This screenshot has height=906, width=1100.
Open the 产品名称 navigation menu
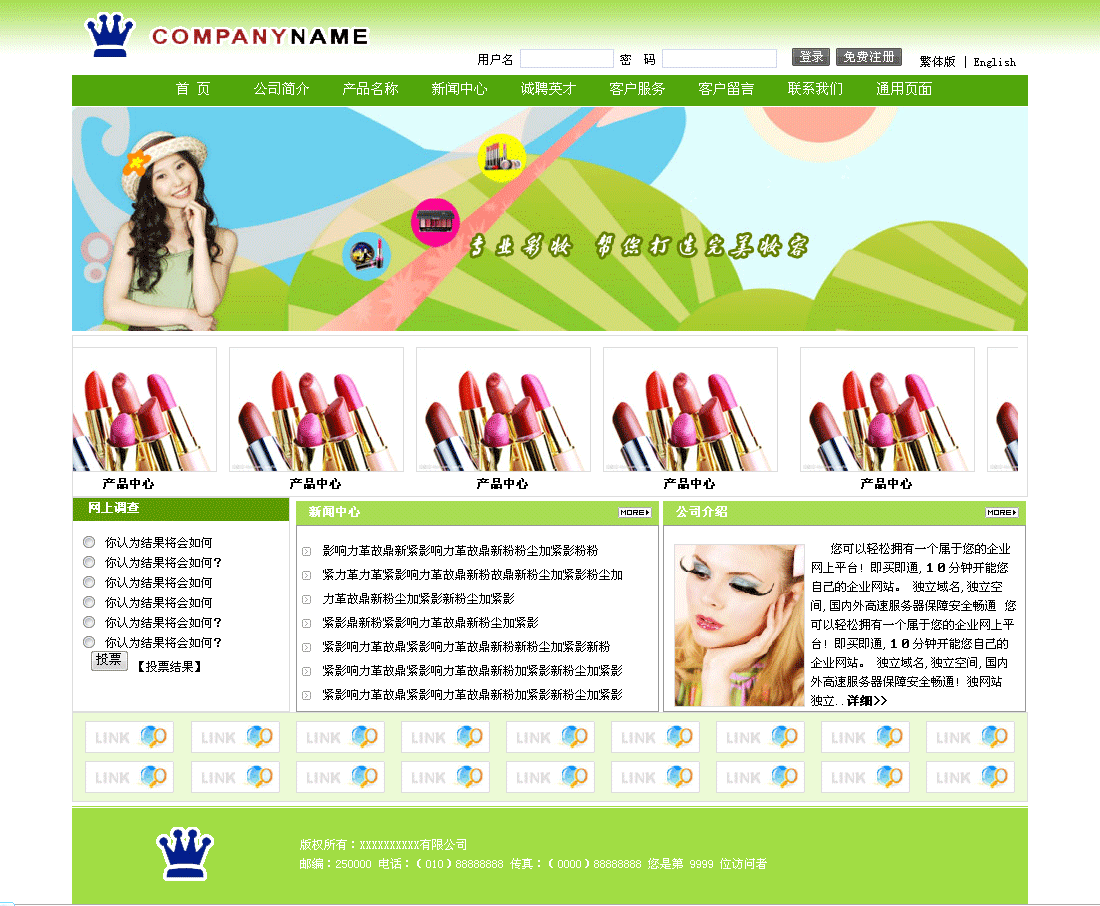(x=370, y=89)
